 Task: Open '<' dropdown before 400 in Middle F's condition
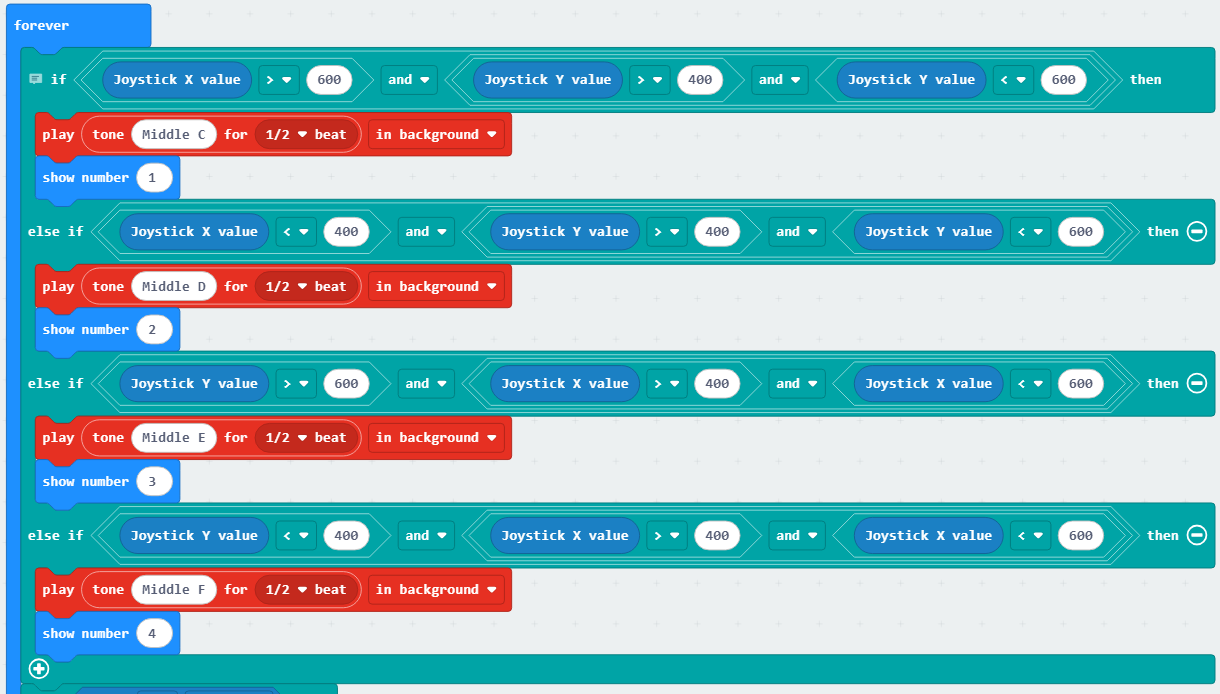(296, 536)
